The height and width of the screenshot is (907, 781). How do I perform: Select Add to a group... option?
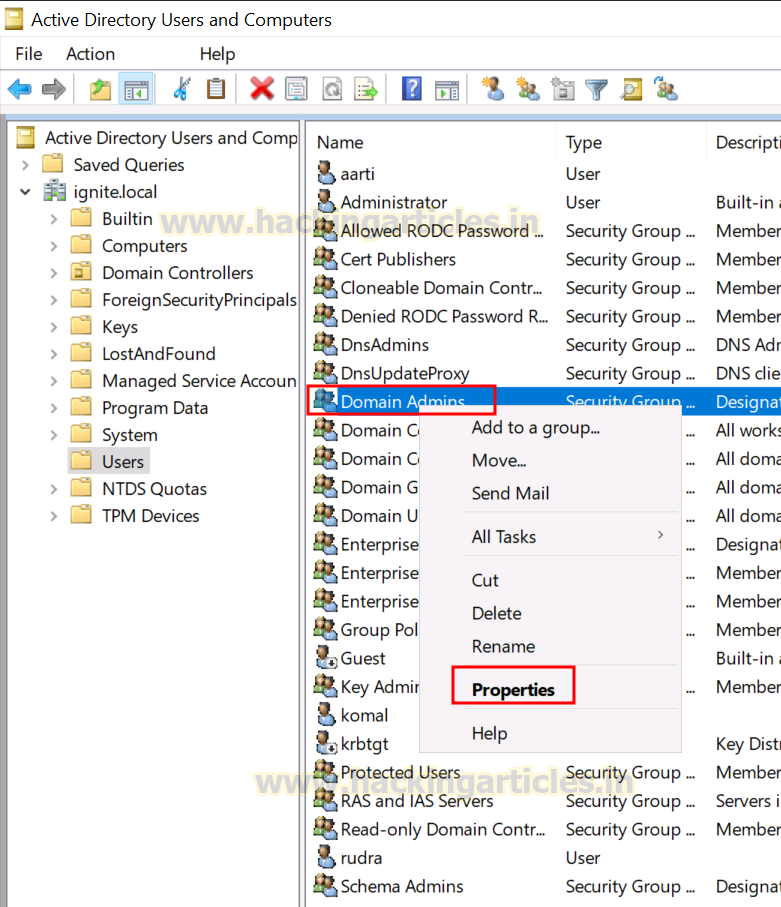[536, 427]
